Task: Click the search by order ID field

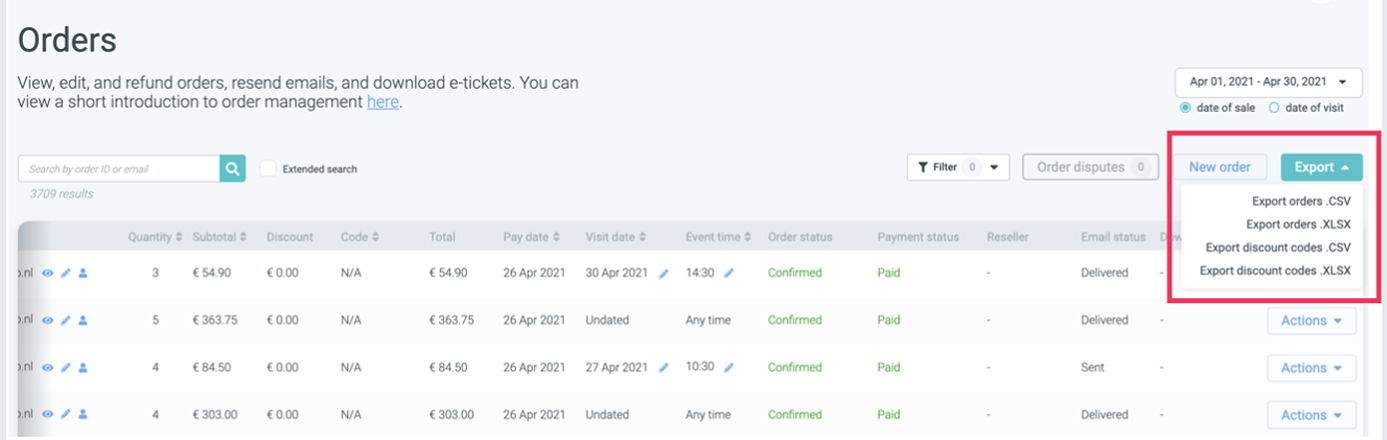Action: [119, 169]
